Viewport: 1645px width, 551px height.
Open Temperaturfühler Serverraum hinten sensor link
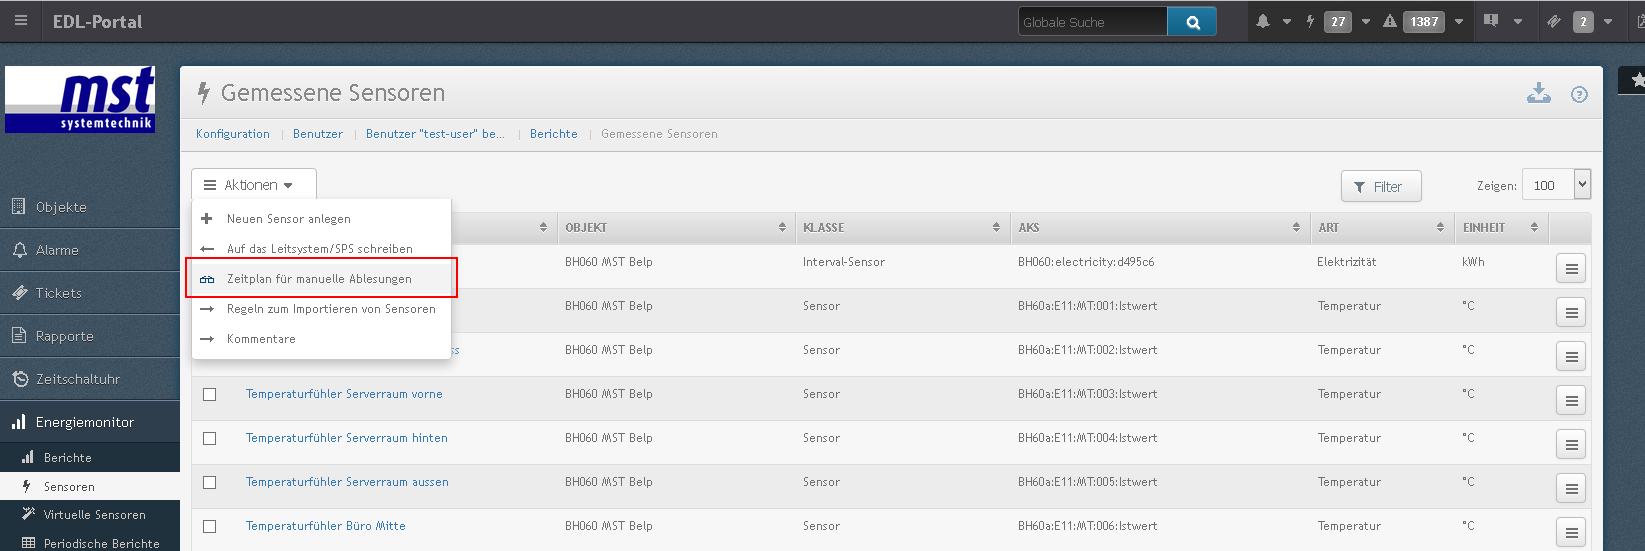347,438
